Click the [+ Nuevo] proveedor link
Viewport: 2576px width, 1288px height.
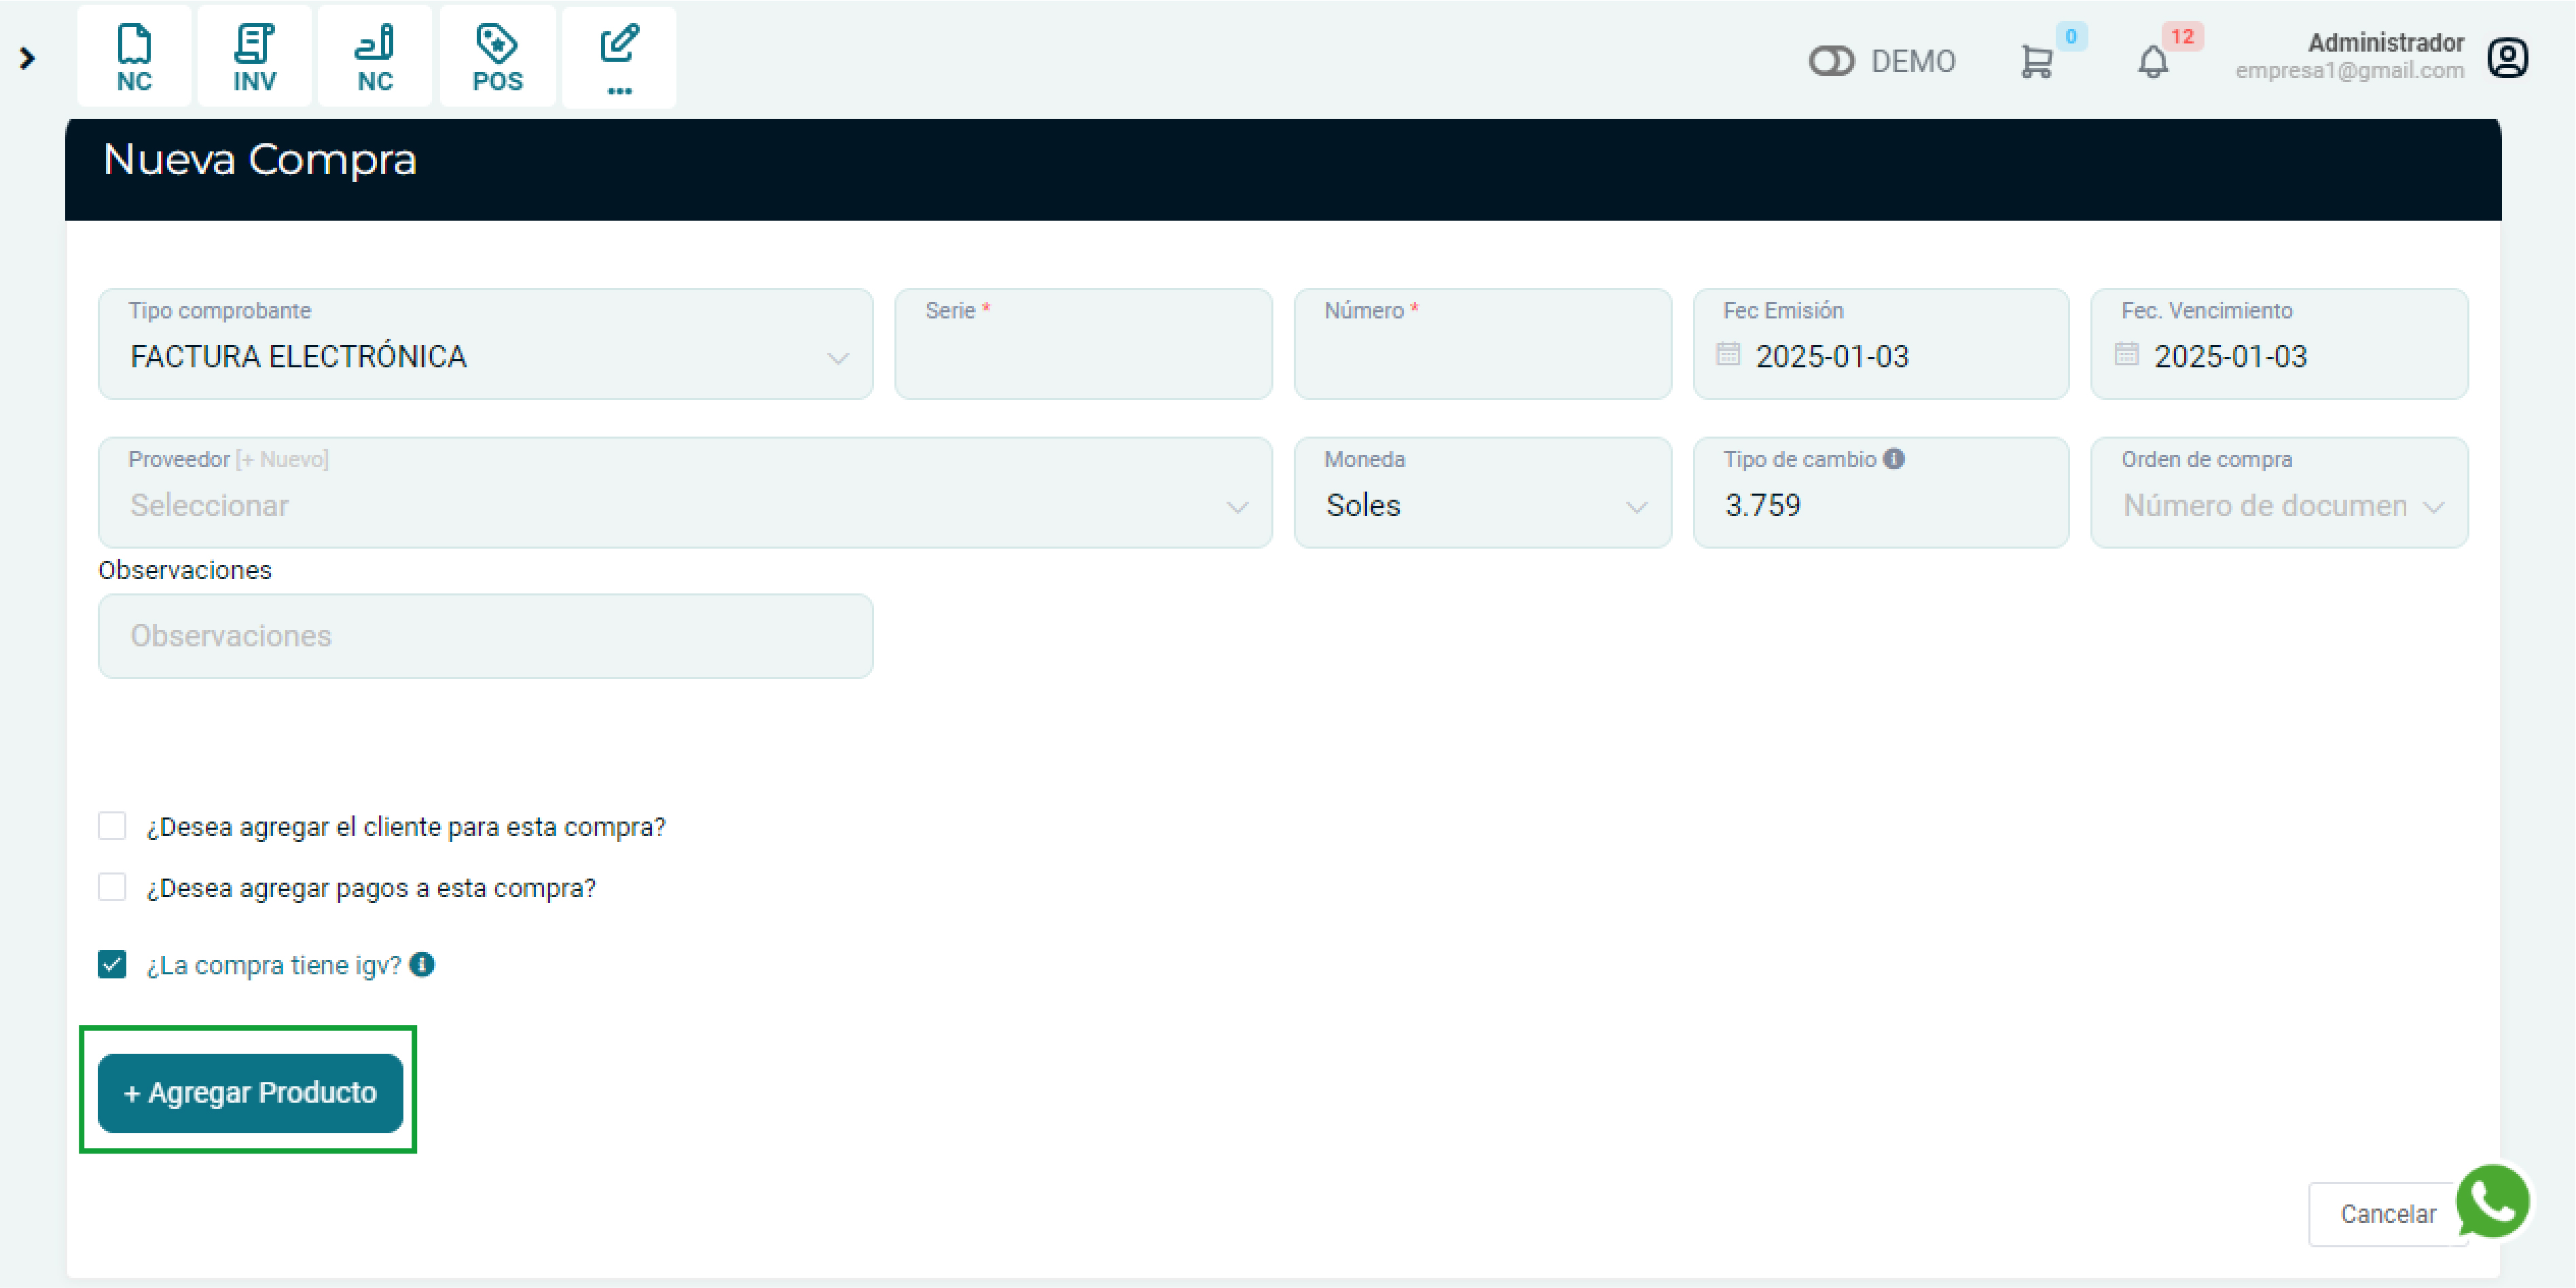pyautogui.click(x=282, y=459)
